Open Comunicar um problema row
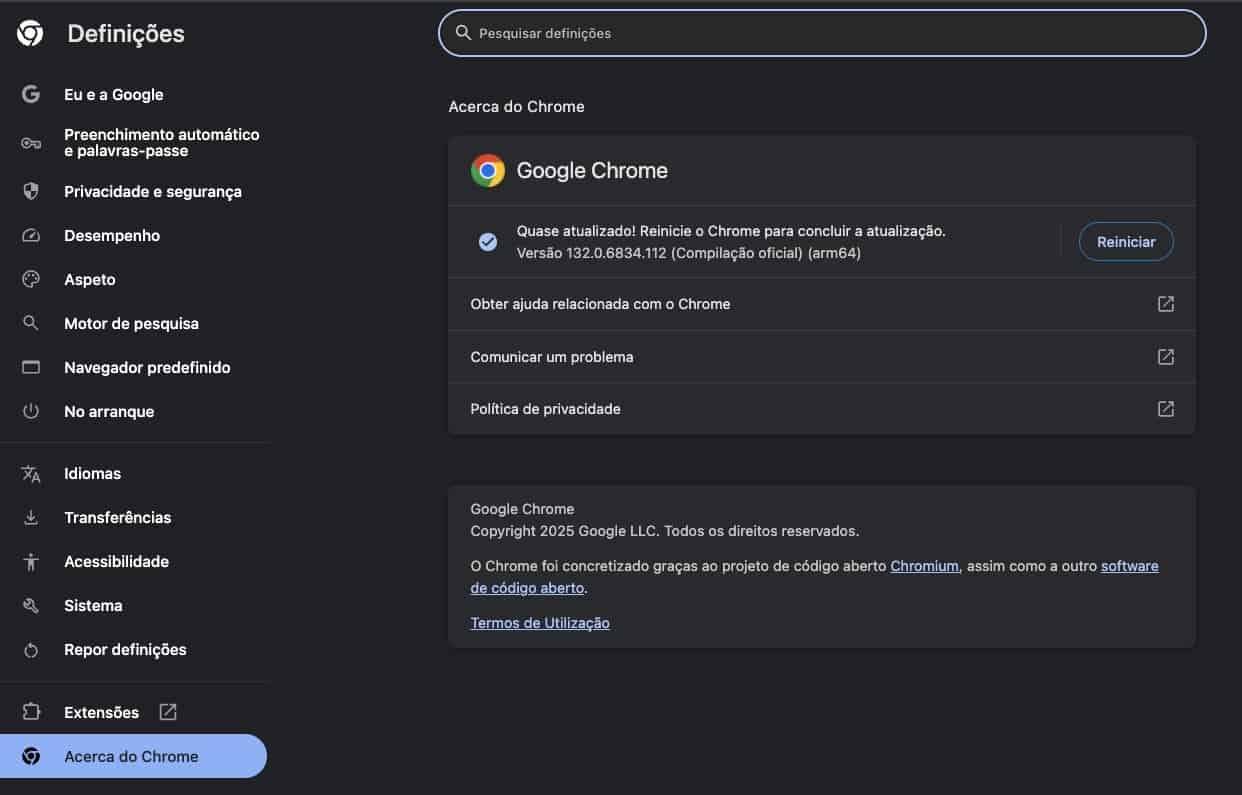Screen dimensions: 1242x795 coord(821,357)
